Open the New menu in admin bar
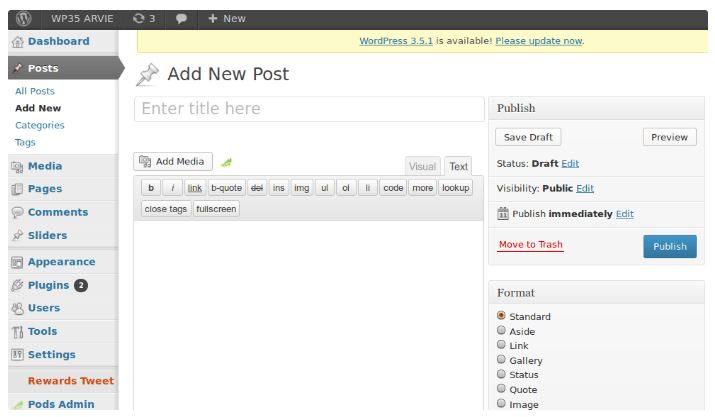The height and width of the screenshot is (417, 715). [227, 18]
